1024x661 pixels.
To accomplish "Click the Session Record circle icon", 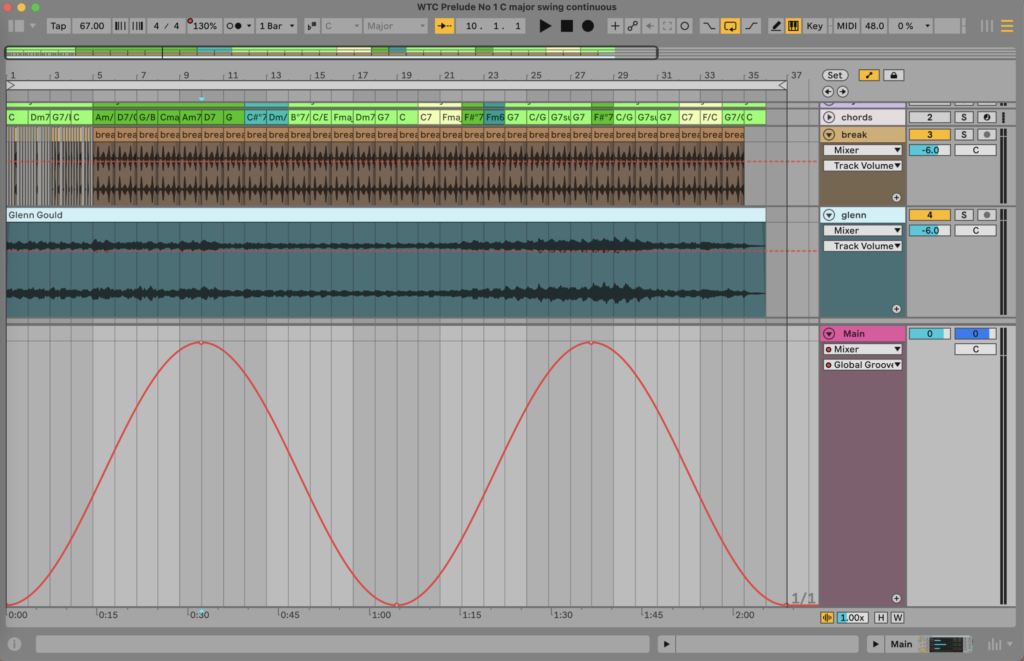I will (x=684, y=26).
